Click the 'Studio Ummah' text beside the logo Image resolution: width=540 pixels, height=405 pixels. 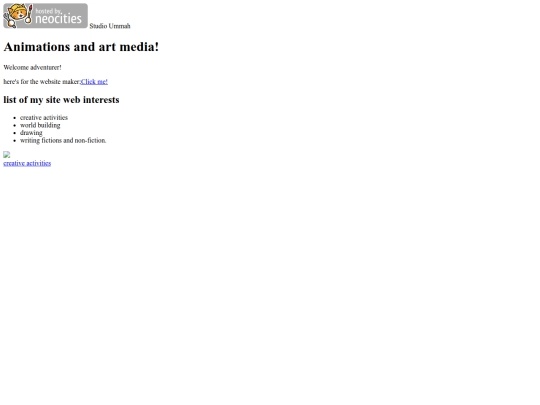click(110, 26)
